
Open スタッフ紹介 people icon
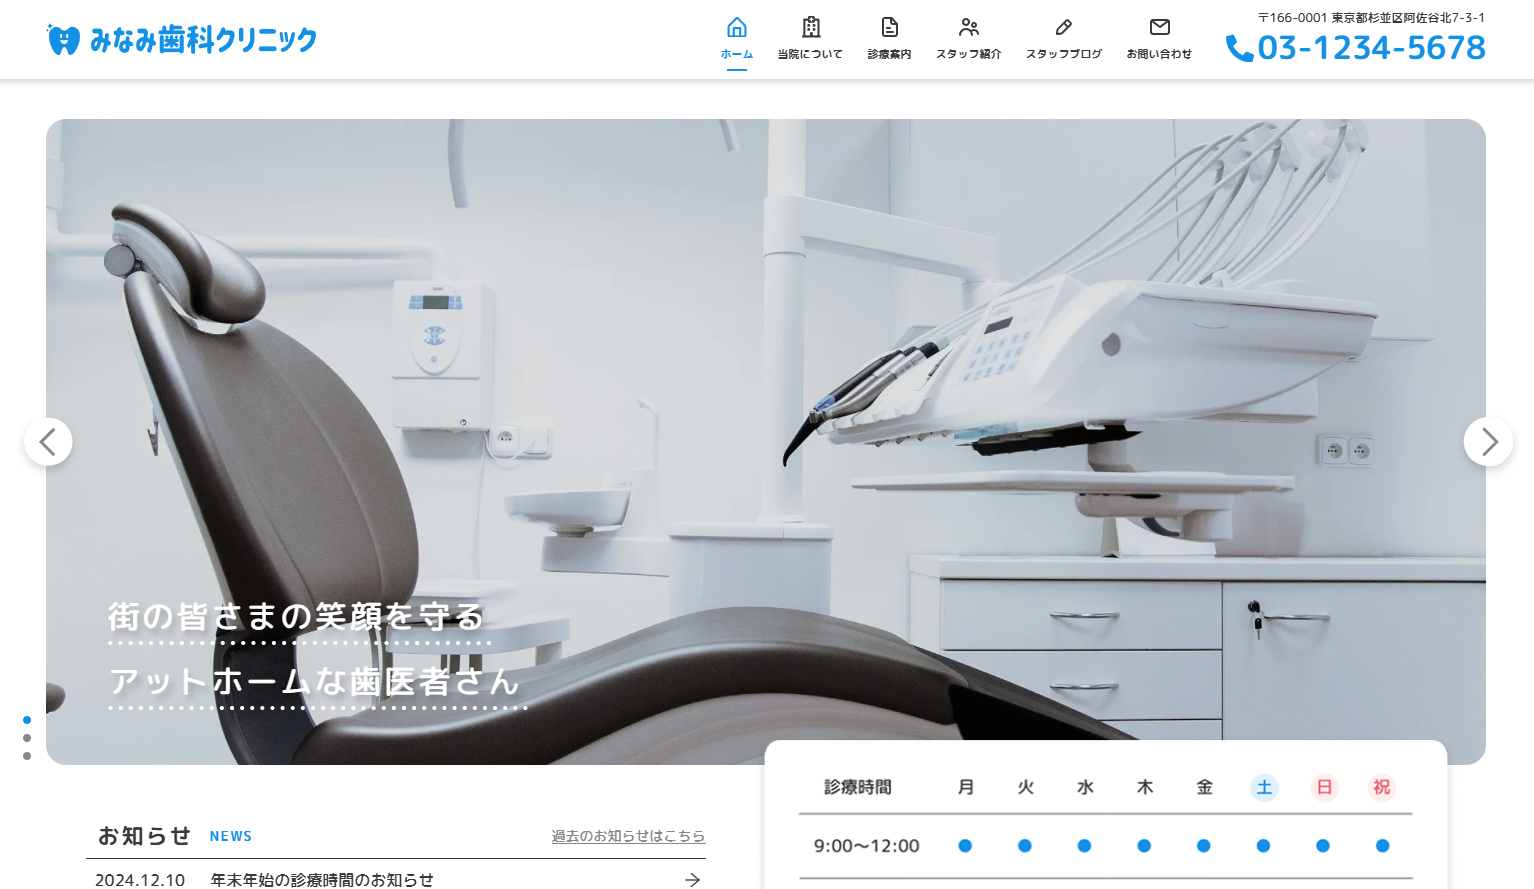968,27
